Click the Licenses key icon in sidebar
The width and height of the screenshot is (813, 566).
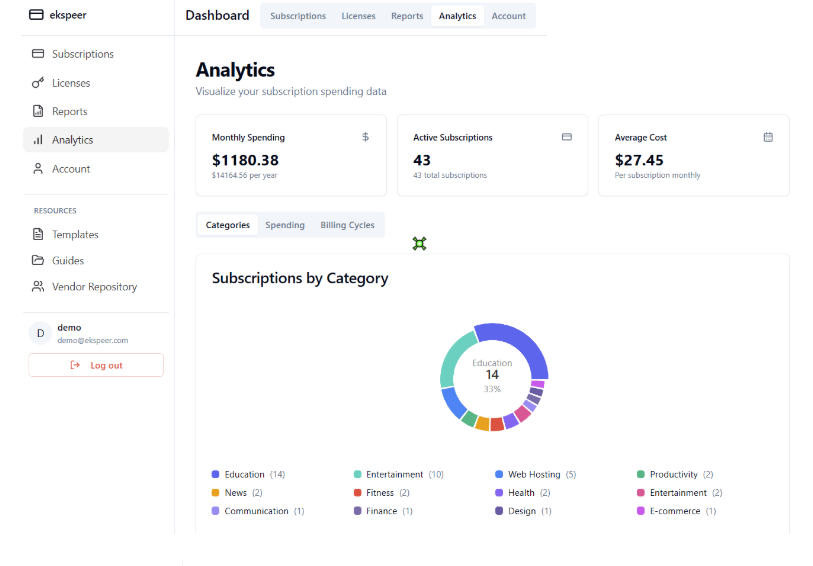pos(38,83)
